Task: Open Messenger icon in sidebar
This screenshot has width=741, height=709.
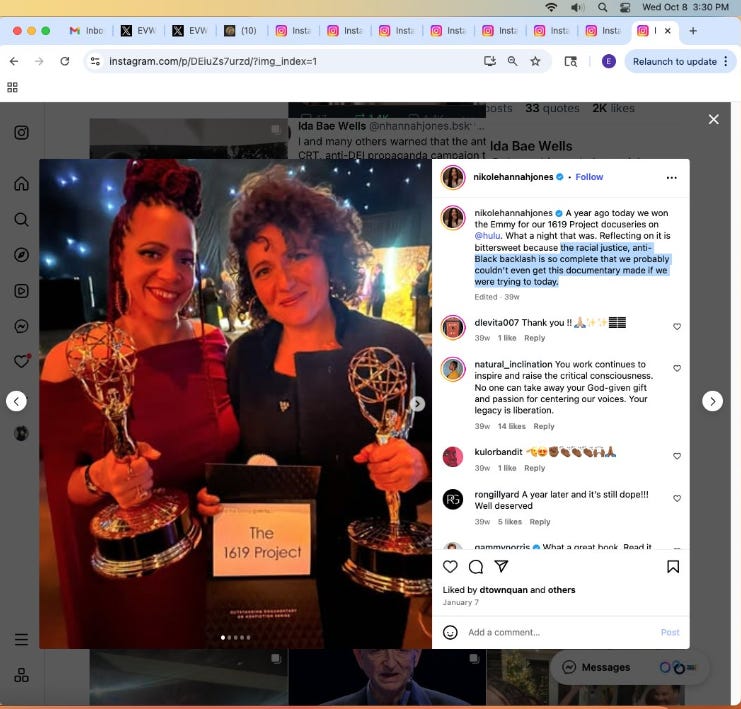Action: click(21, 326)
